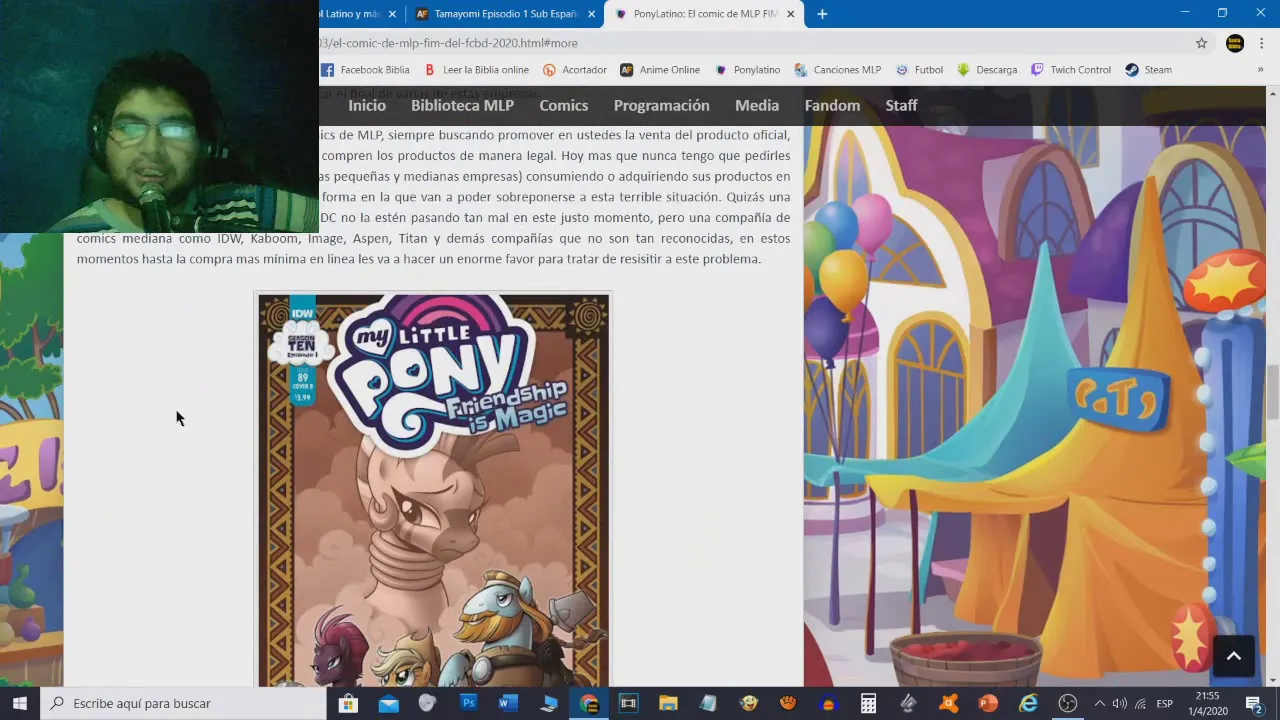Open the Descarga bookmark
Viewport: 1280px width, 720px height.
click(x=986, y=70)
